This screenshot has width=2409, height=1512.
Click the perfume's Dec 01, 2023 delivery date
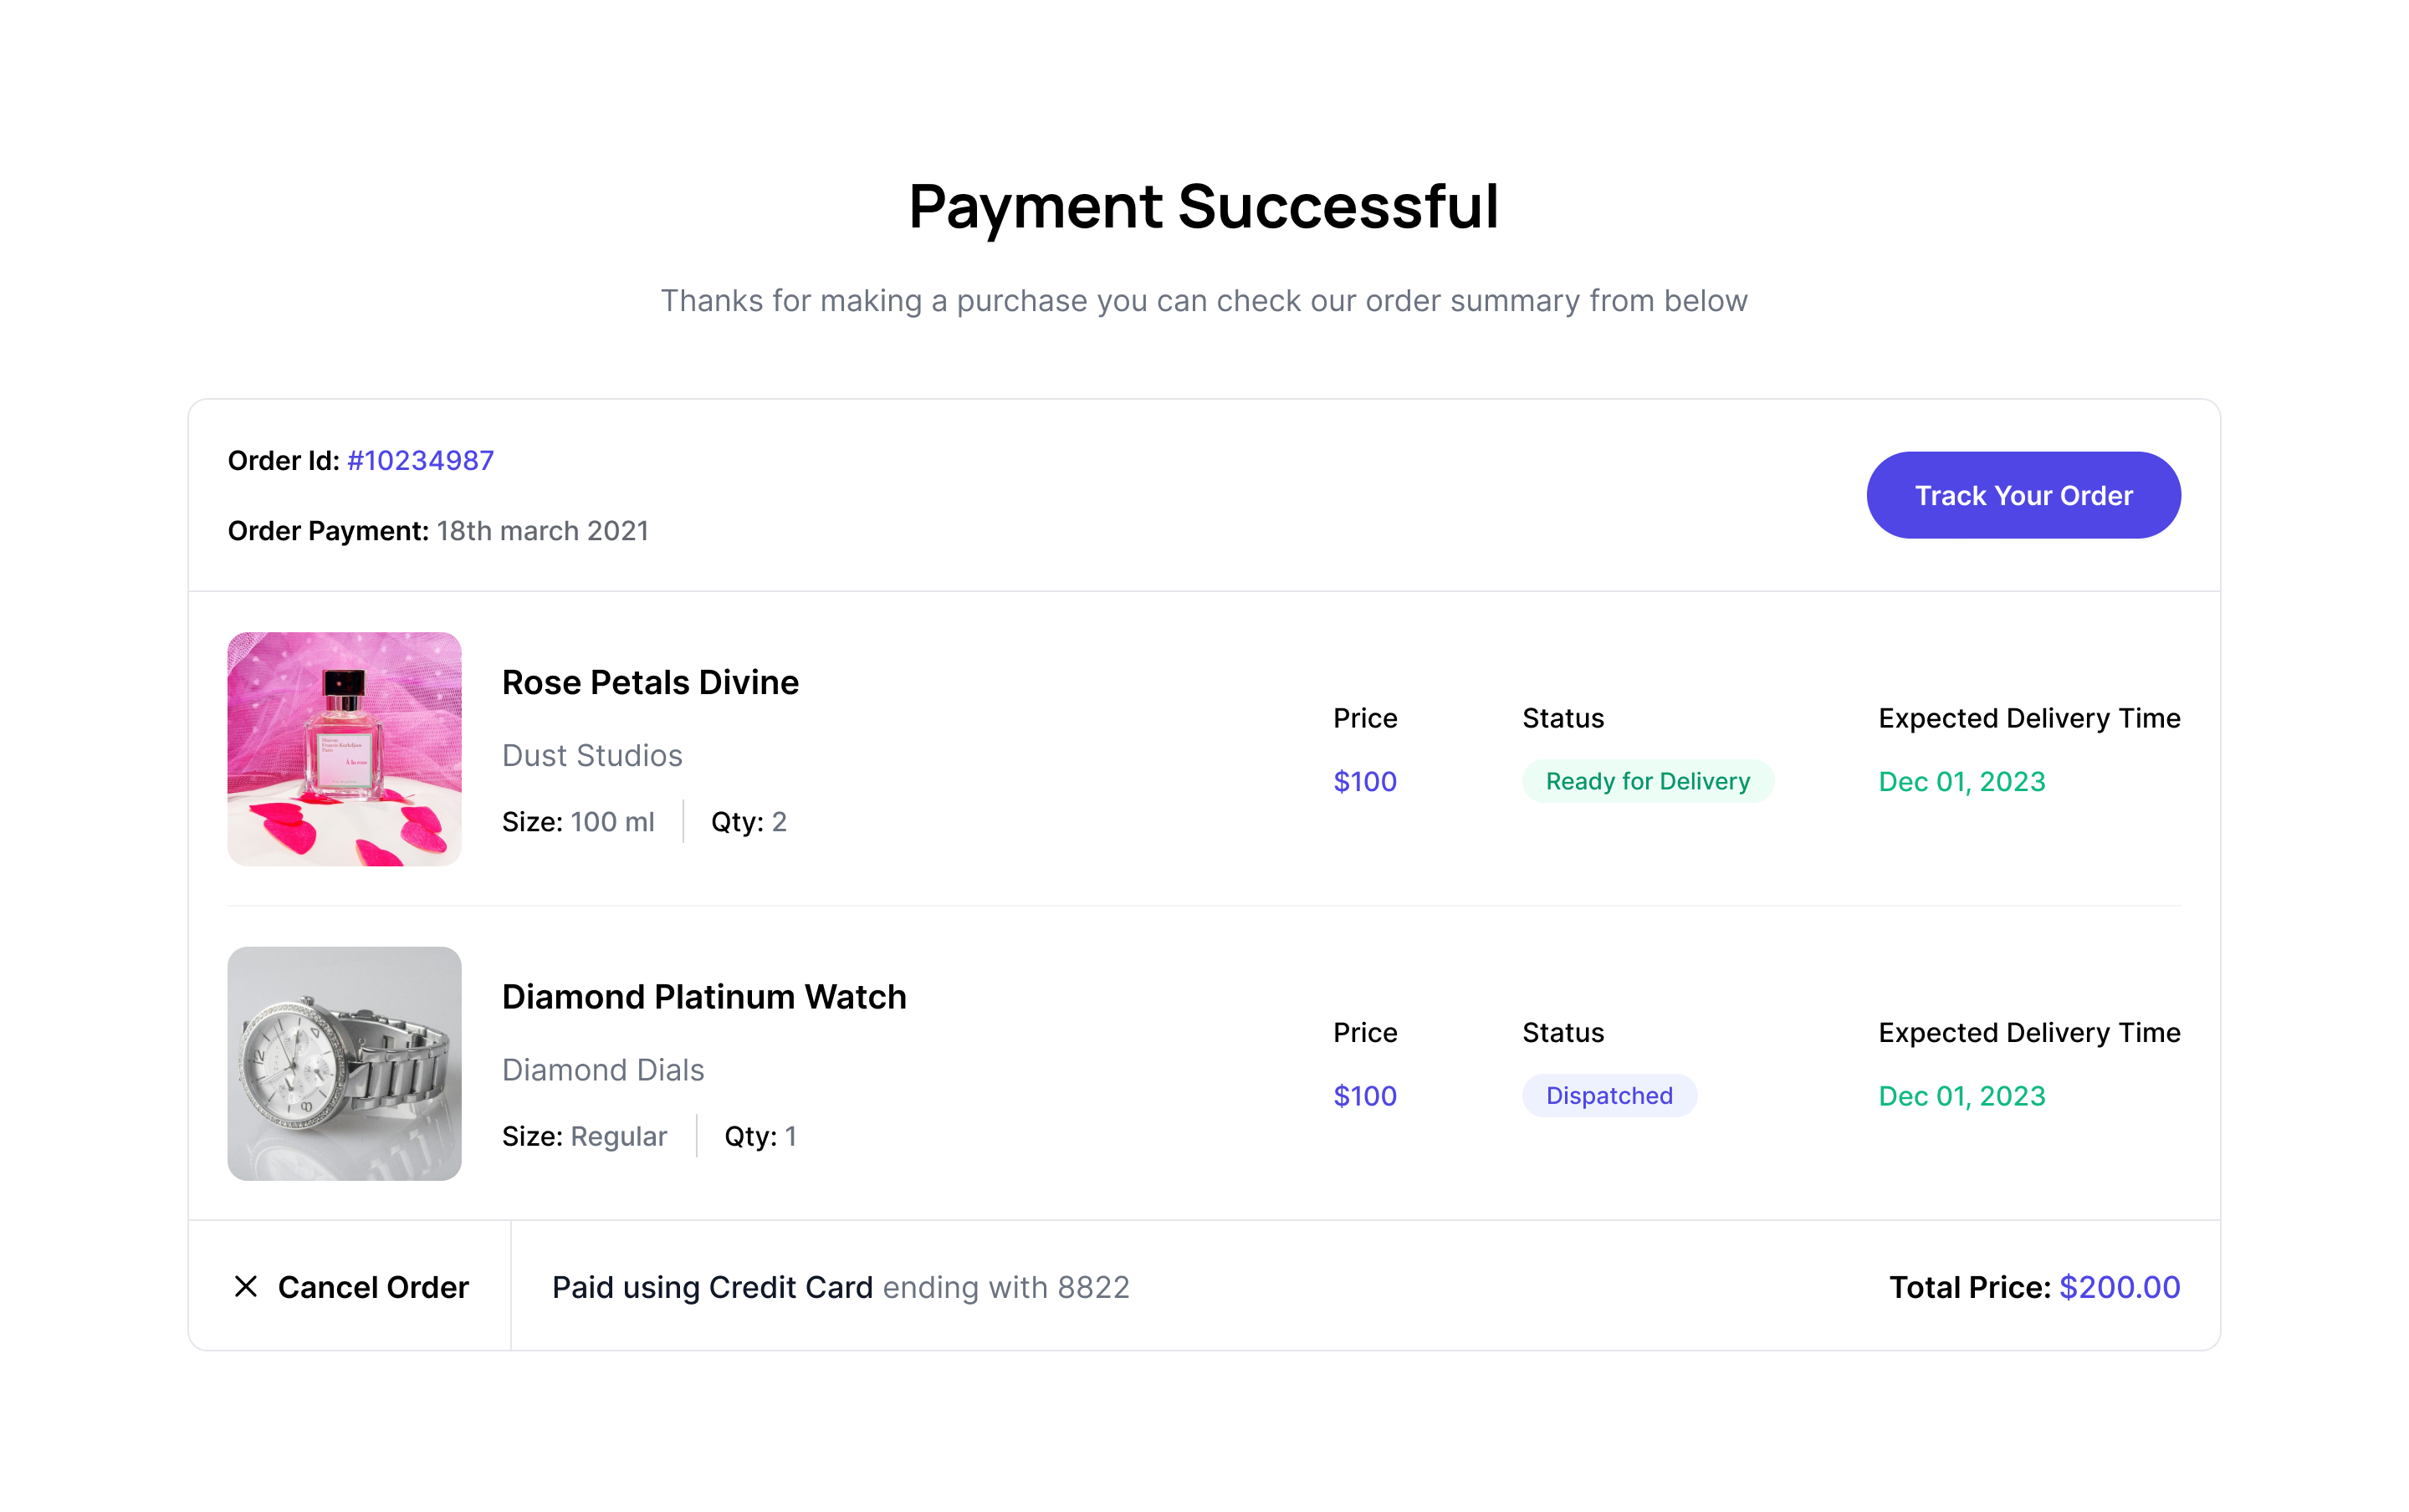[x=1961, y=781]
